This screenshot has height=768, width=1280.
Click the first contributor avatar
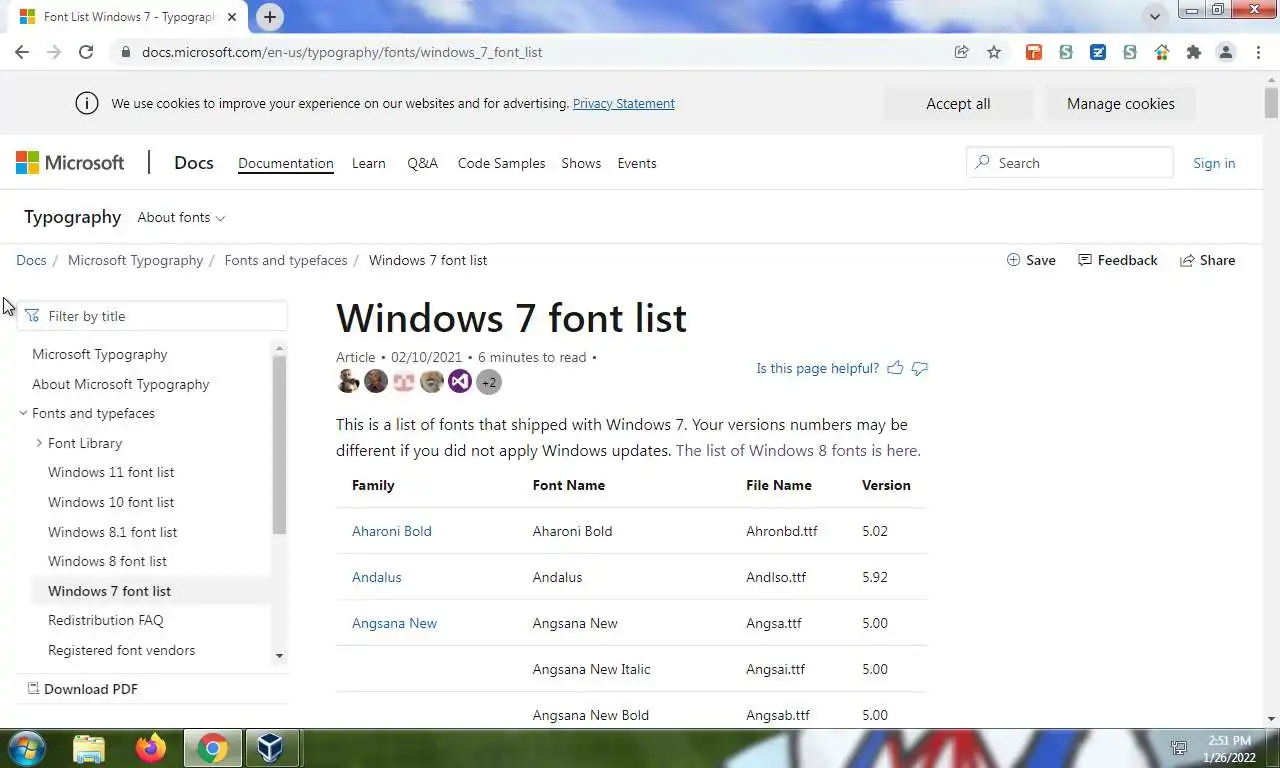tap(348, 381)
